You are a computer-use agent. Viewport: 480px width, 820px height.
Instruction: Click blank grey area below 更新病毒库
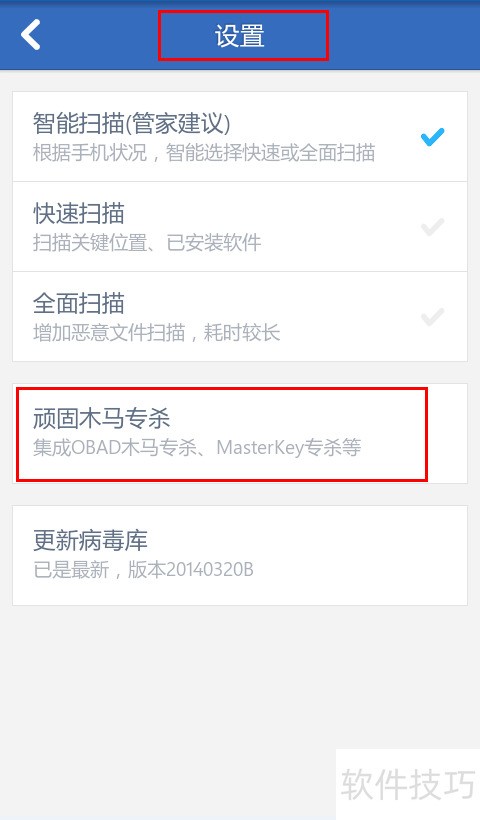pos(173,706)
